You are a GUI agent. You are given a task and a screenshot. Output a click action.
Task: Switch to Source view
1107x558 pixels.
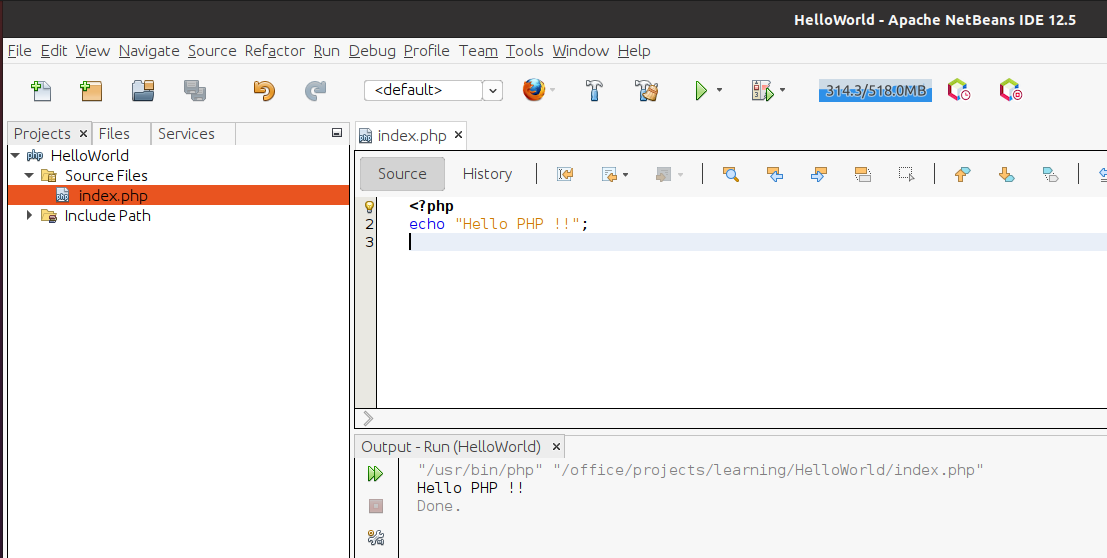tap(402, 174)
